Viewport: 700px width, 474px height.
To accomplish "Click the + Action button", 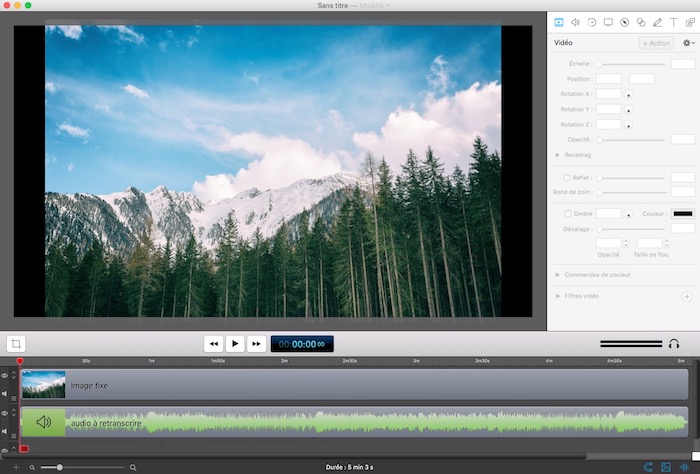I will [656, 43].
